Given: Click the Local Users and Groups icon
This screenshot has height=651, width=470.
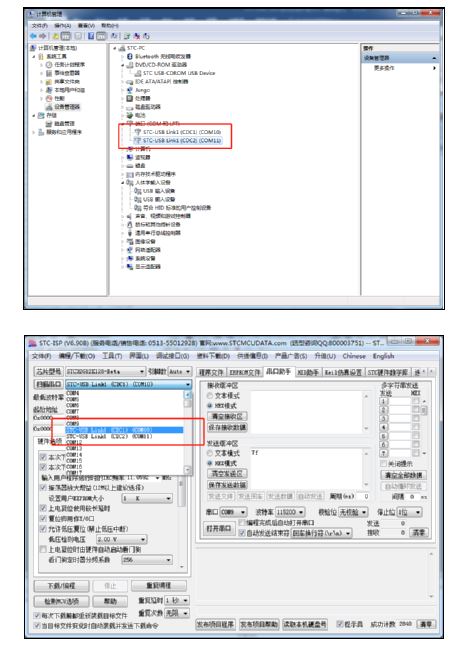Looking at the screenshot, I should pos(49,90).
